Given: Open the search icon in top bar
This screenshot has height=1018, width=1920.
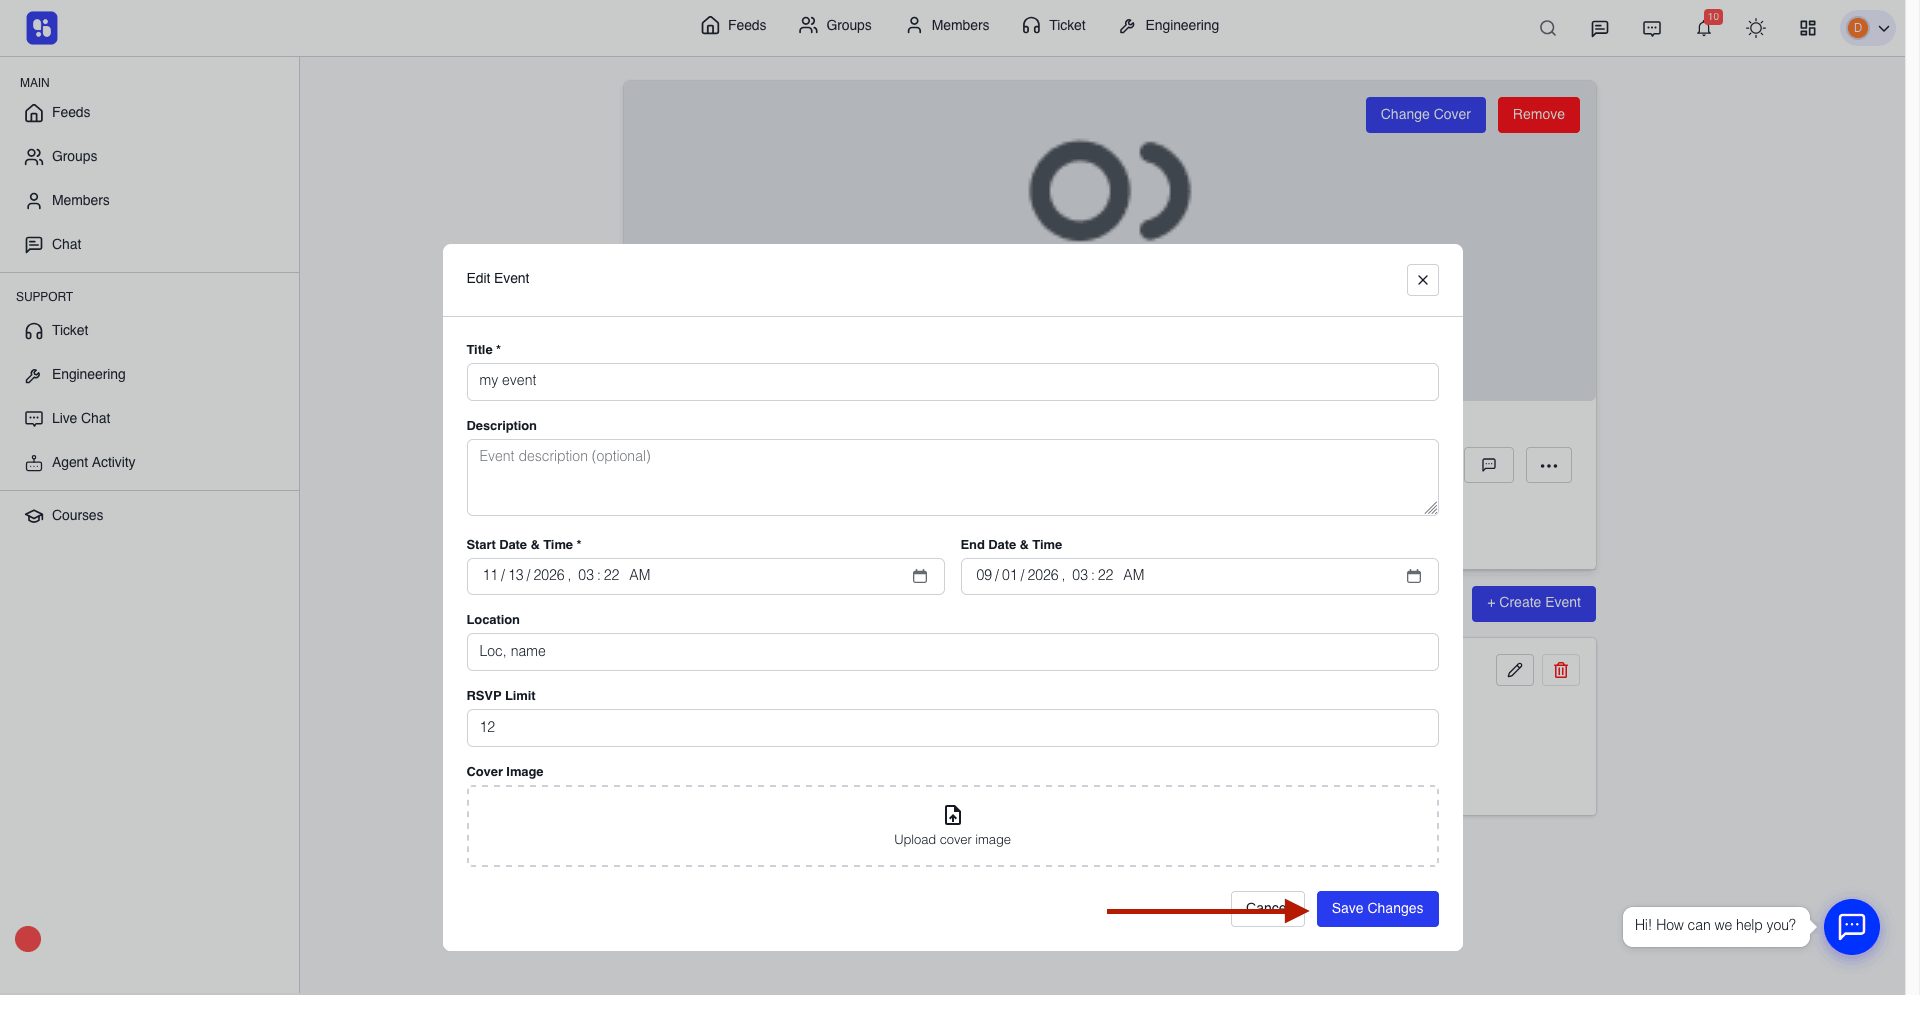Looking at the screenshot, I should (1548, 28).
